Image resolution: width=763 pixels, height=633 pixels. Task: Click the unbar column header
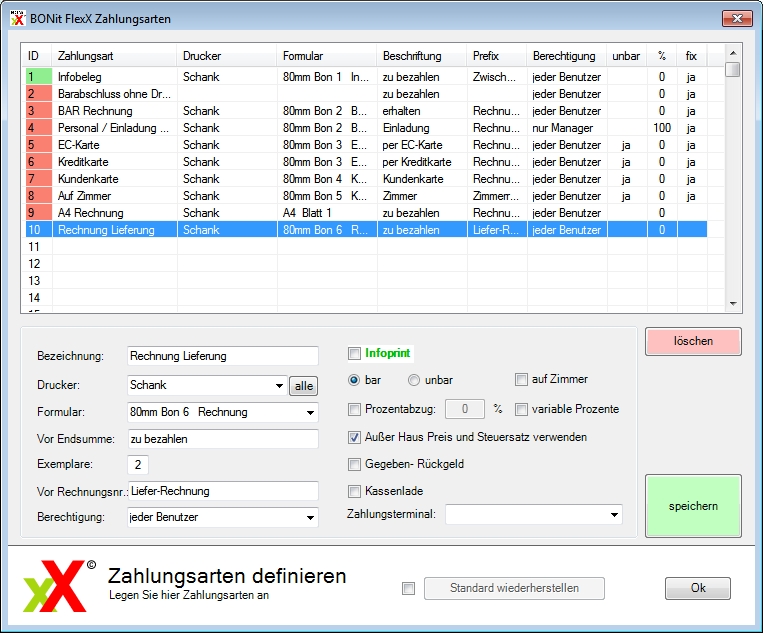pos(627,56)
